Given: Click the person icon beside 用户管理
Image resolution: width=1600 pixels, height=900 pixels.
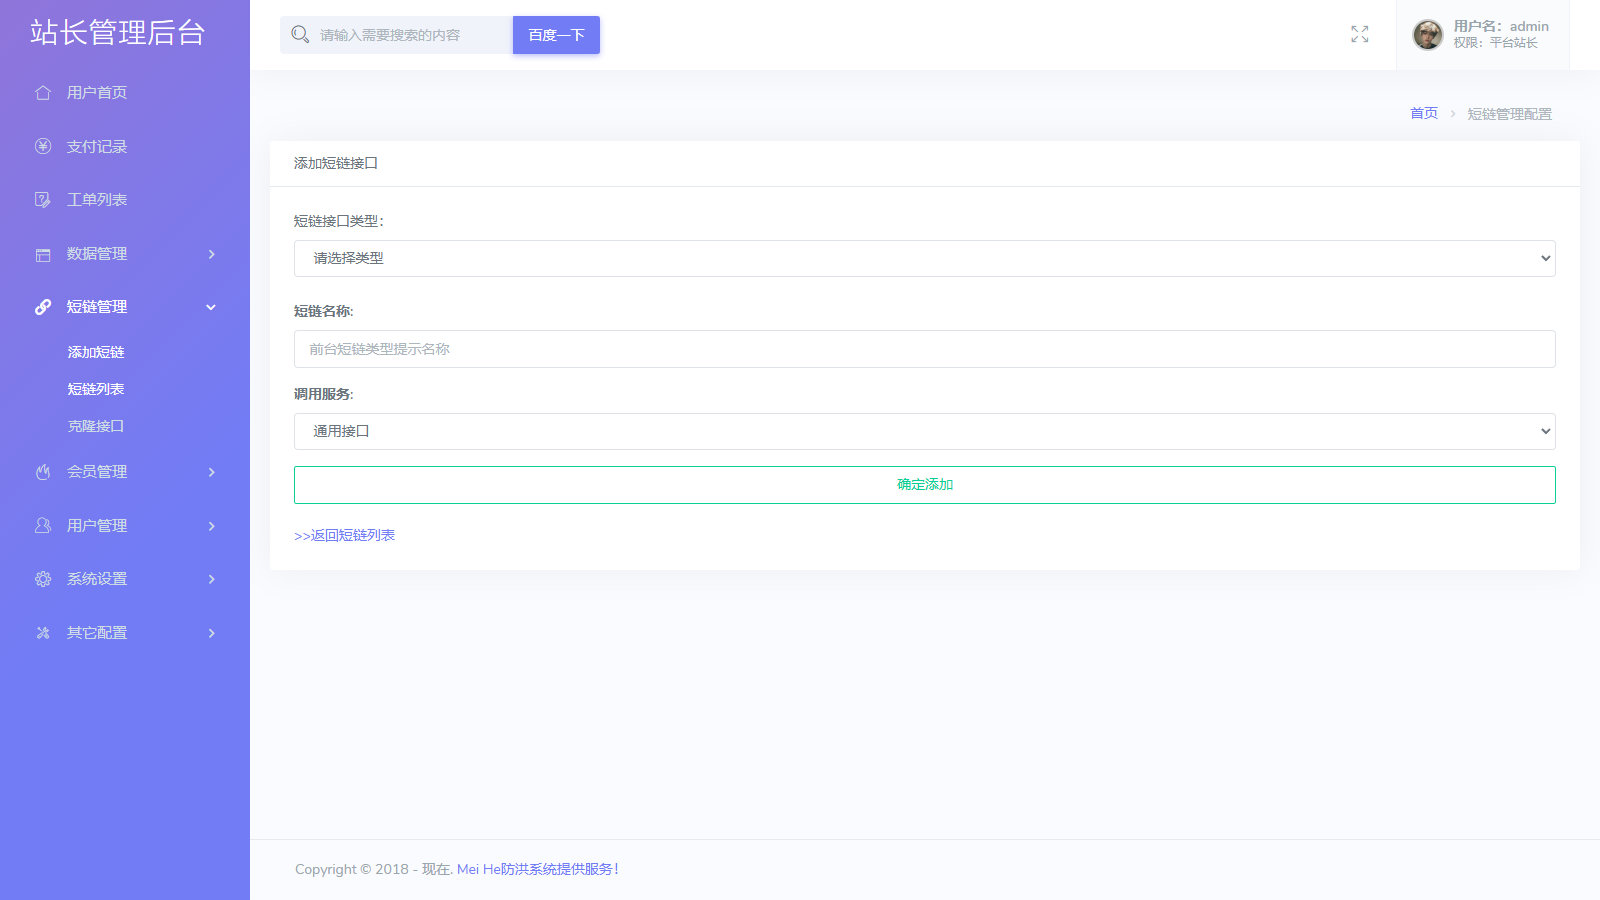Looking at the screenshot, I should coord(43,526).
